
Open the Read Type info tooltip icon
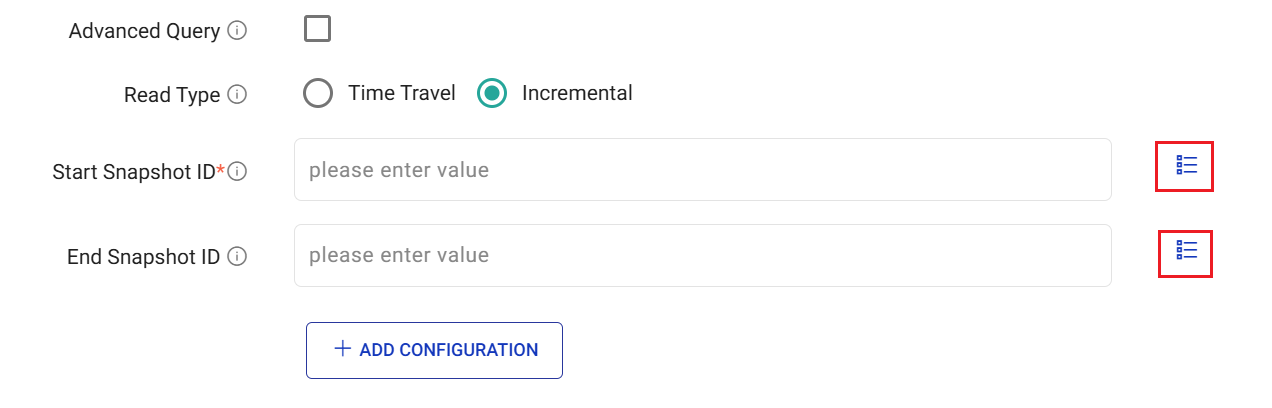coord(237,95)
